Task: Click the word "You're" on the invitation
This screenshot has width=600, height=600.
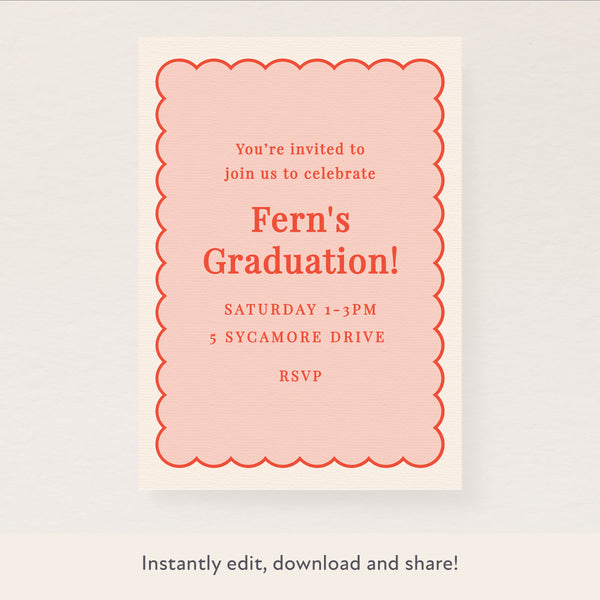Action: click(x=257, y=149)
